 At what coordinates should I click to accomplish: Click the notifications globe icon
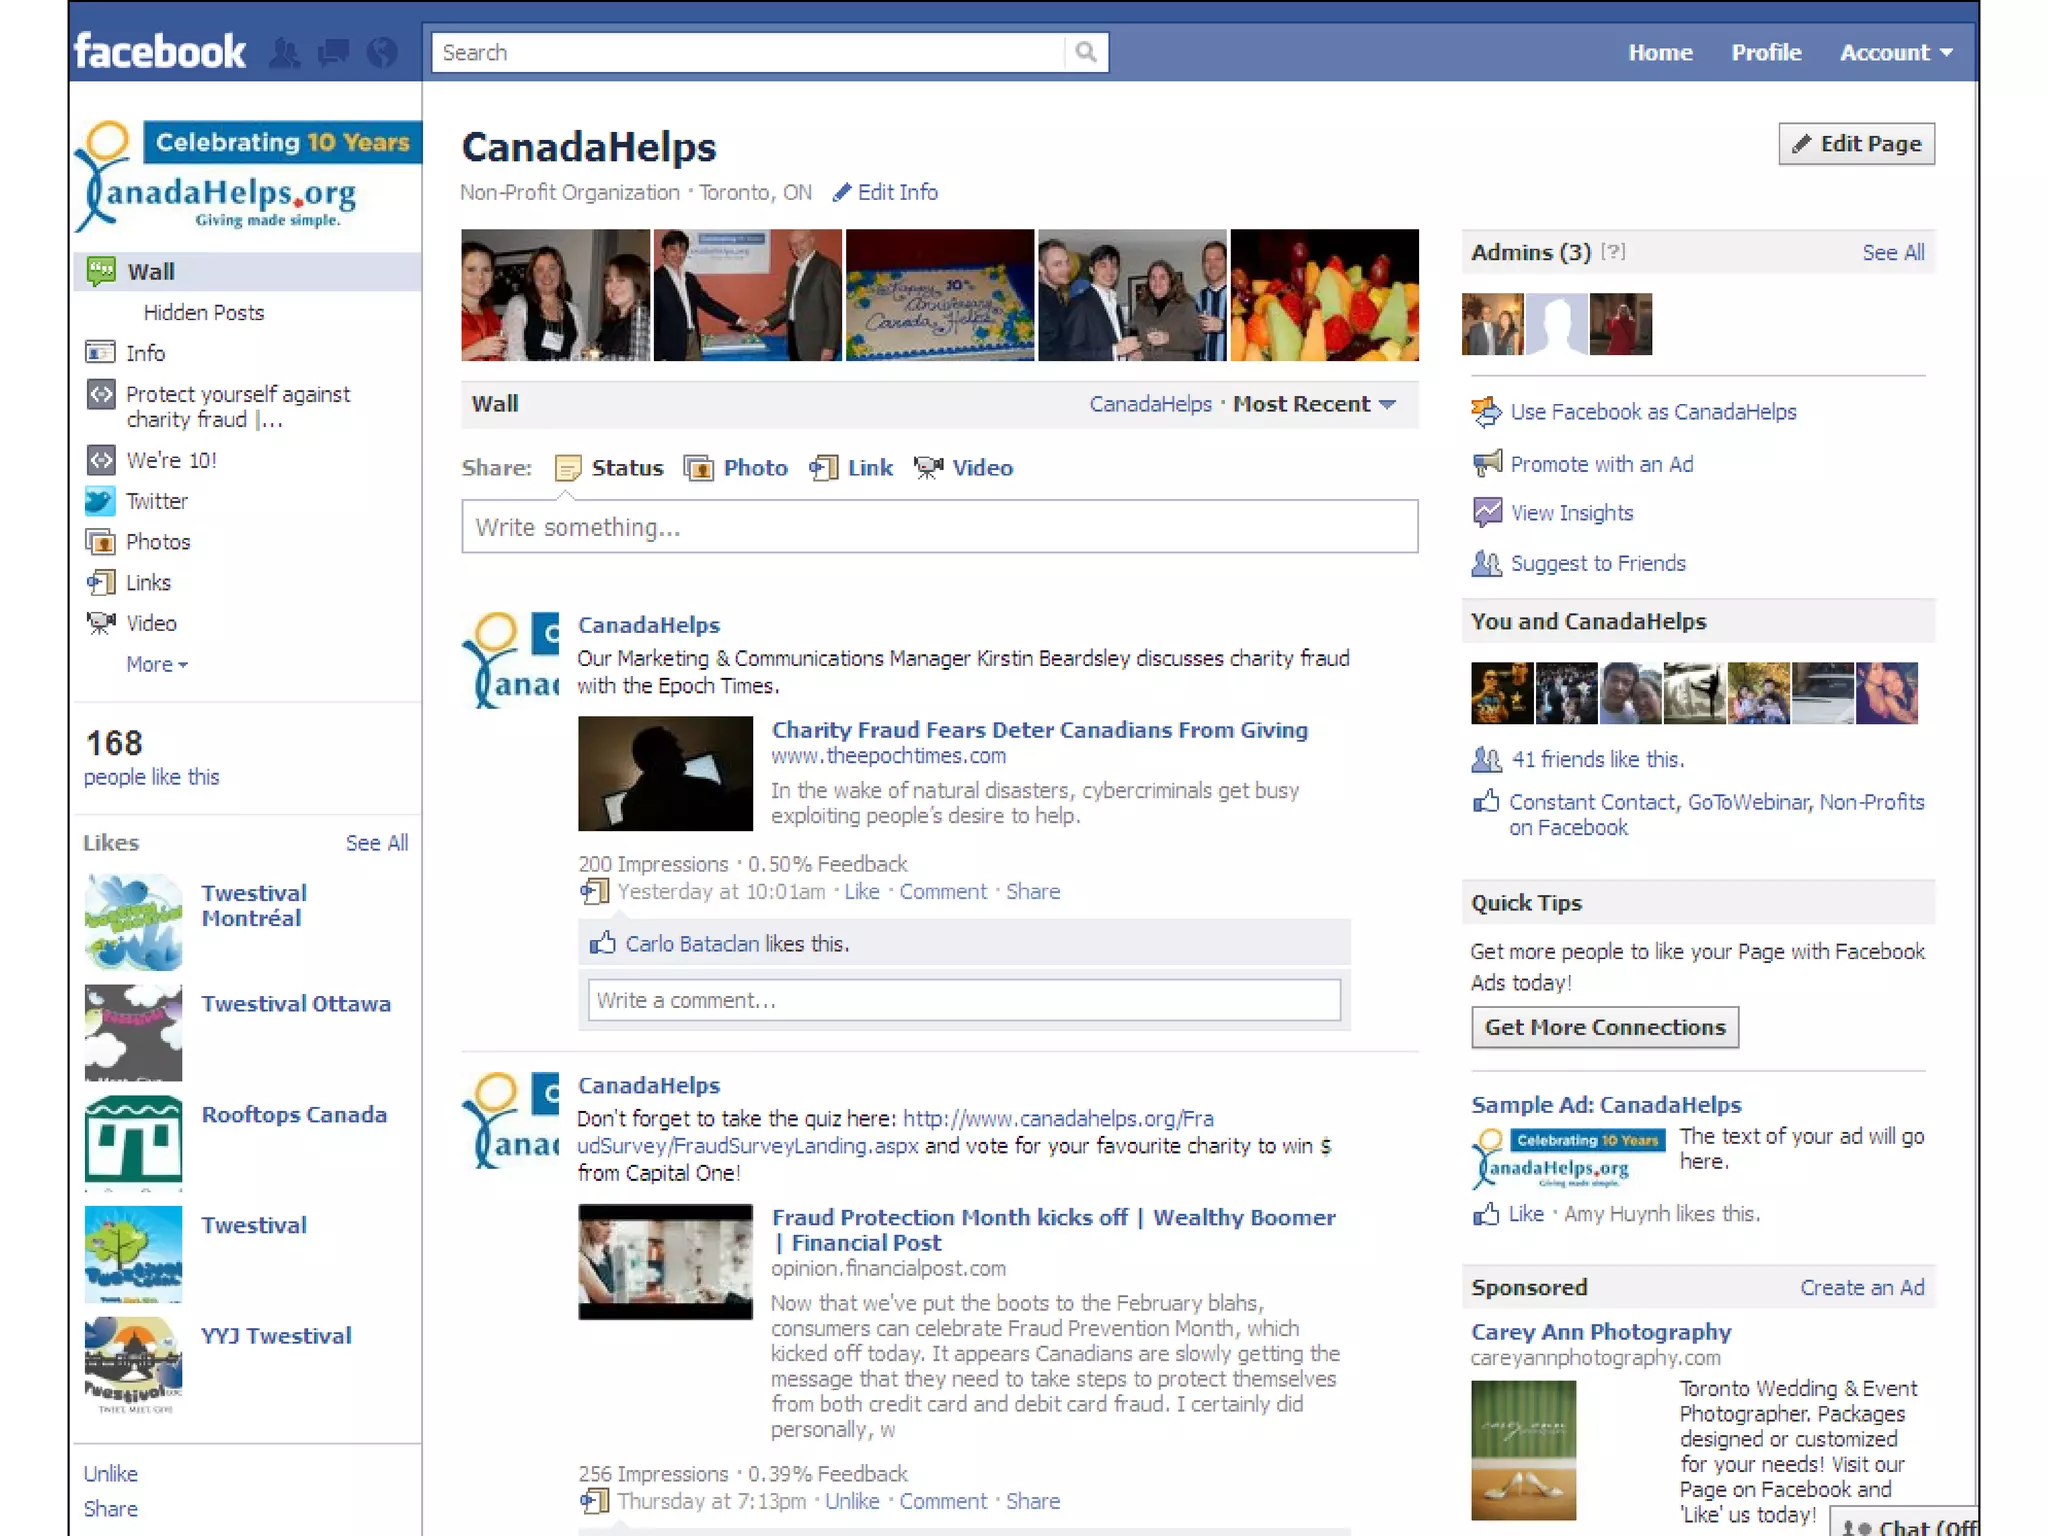[x=382, y=53]
